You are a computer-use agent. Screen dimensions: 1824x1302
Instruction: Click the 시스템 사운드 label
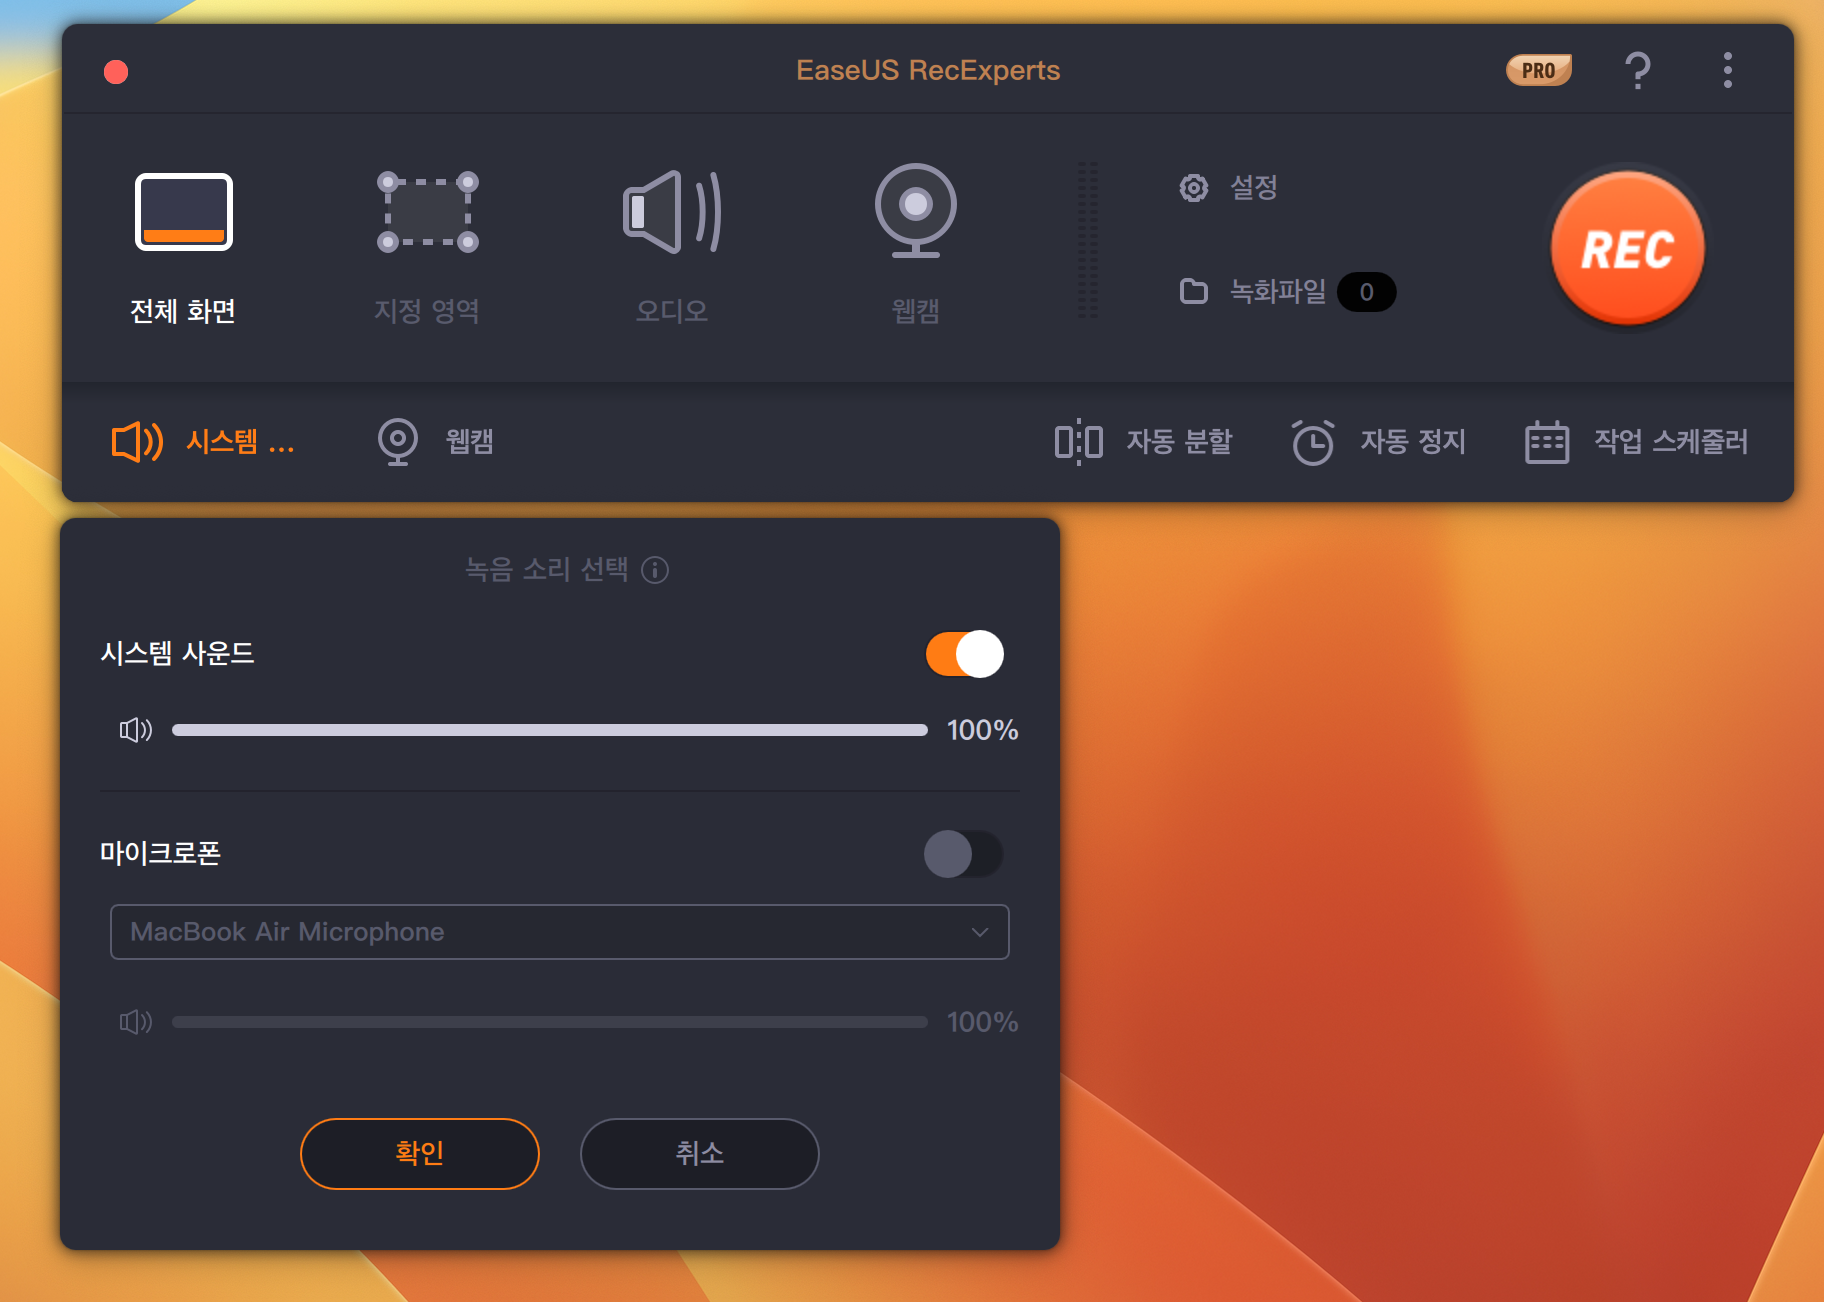178,653
